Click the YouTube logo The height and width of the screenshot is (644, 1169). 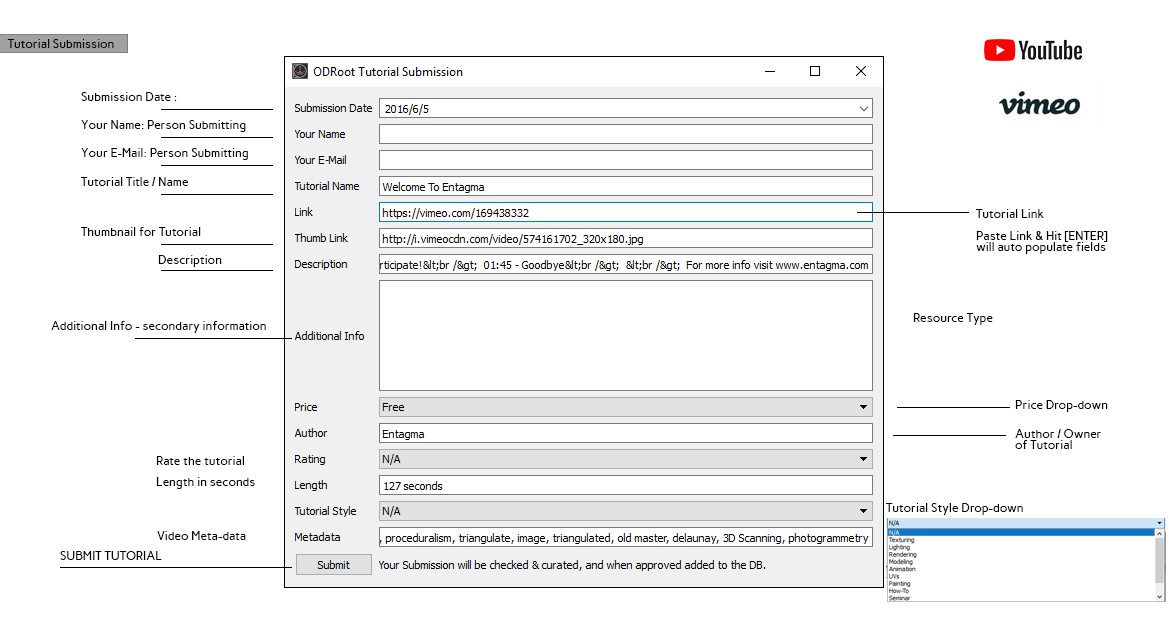coord(1032,51)
